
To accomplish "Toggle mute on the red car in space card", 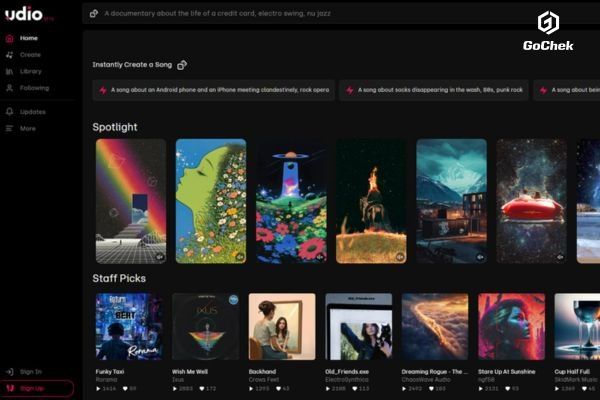I will (x=560, y=257).
